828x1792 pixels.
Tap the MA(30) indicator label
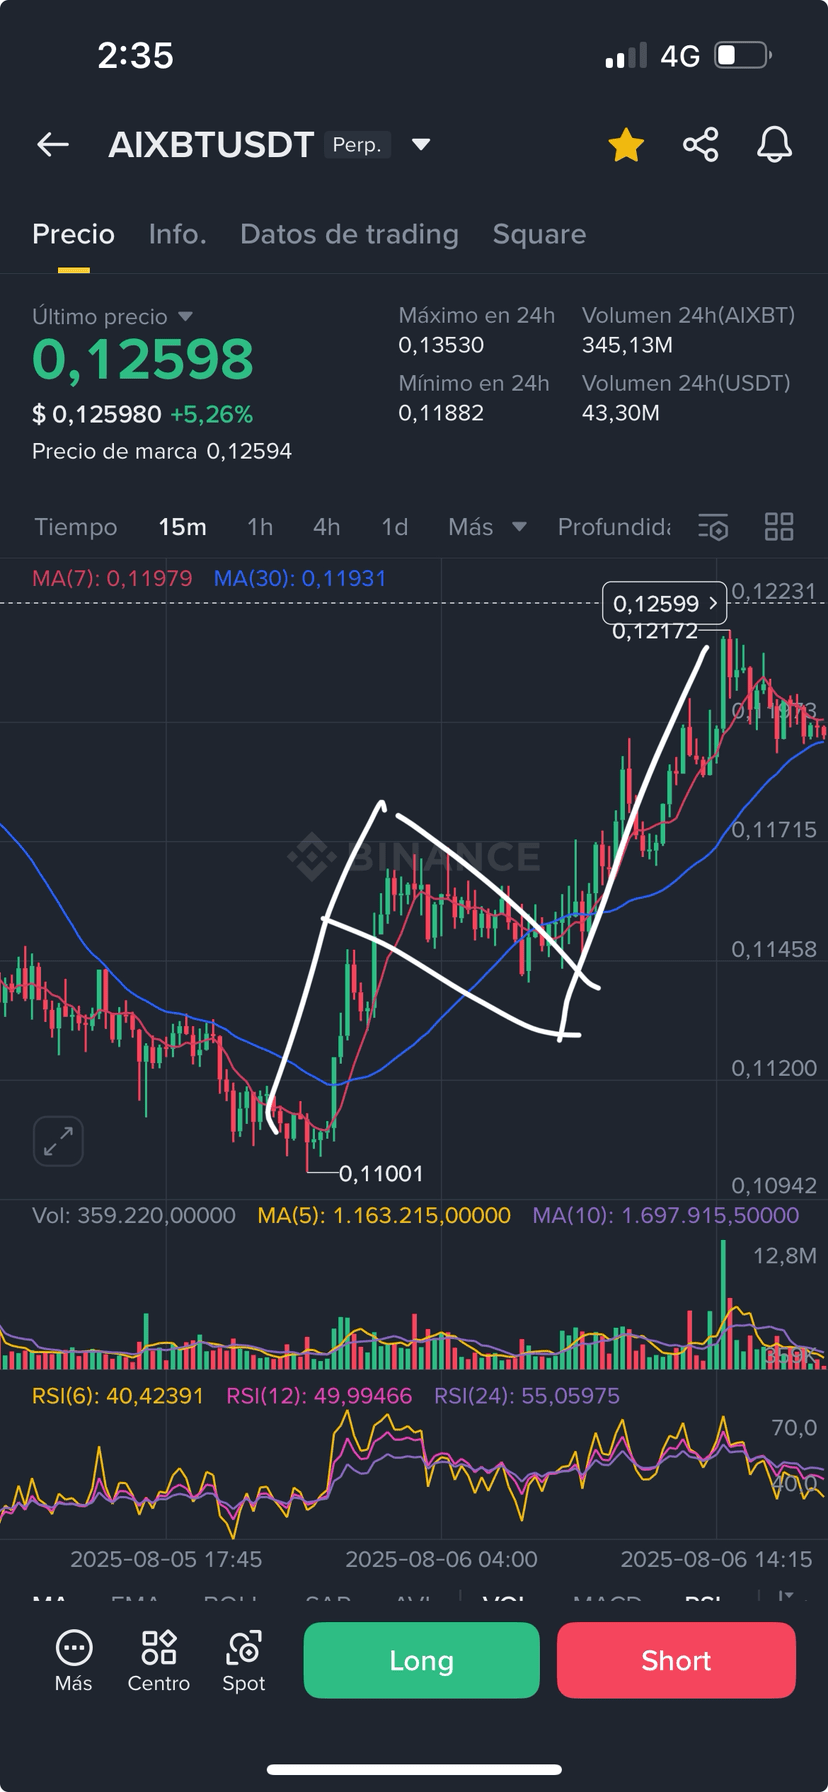click(x=300, y=578)
